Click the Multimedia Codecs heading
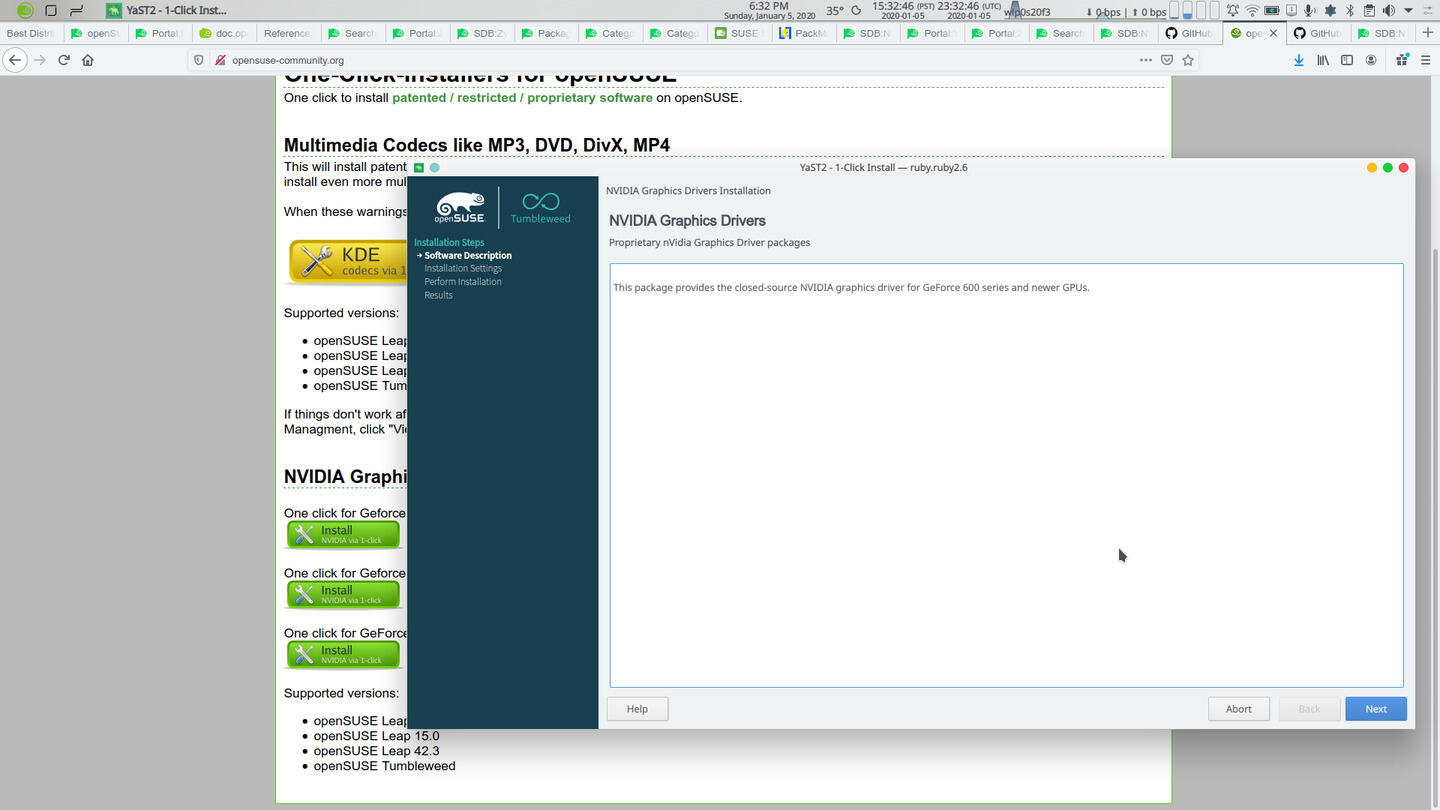Image resolution: width=1440 pixels, height=810 pixels. click(x=477, y=145)
